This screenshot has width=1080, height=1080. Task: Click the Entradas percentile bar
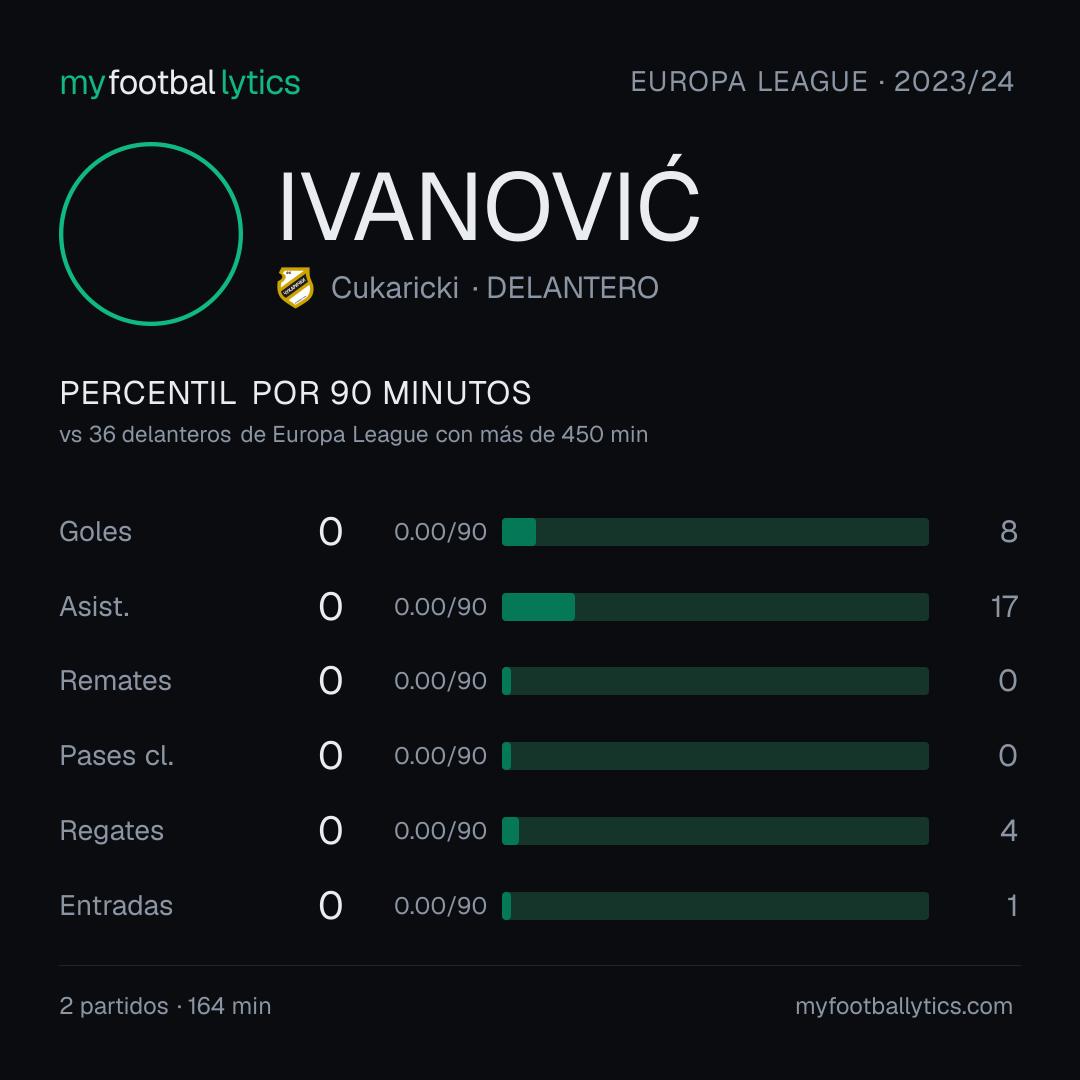[715, 906]
